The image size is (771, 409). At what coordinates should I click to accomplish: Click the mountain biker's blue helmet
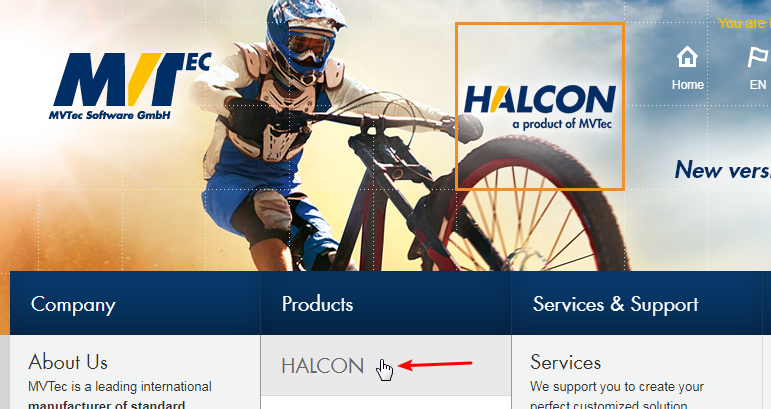[304, 35]
